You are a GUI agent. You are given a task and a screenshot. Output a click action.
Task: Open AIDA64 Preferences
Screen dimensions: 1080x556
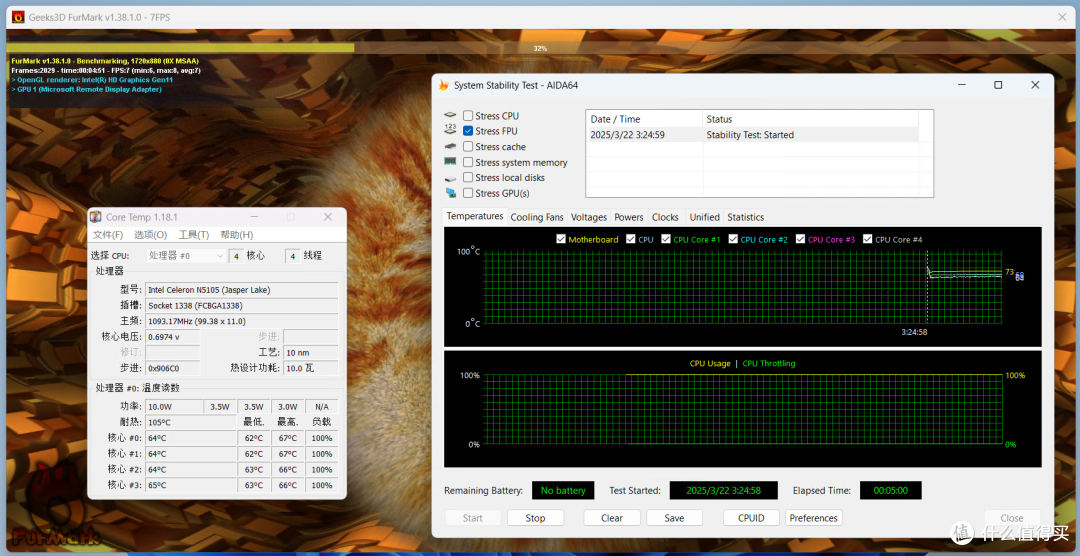813,518
